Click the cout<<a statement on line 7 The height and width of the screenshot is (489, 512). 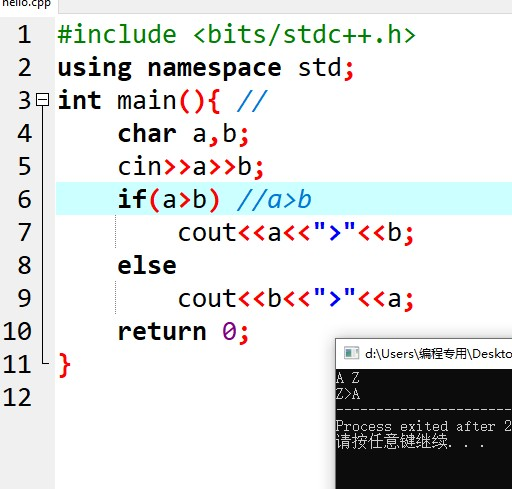[x=296, y=233]
